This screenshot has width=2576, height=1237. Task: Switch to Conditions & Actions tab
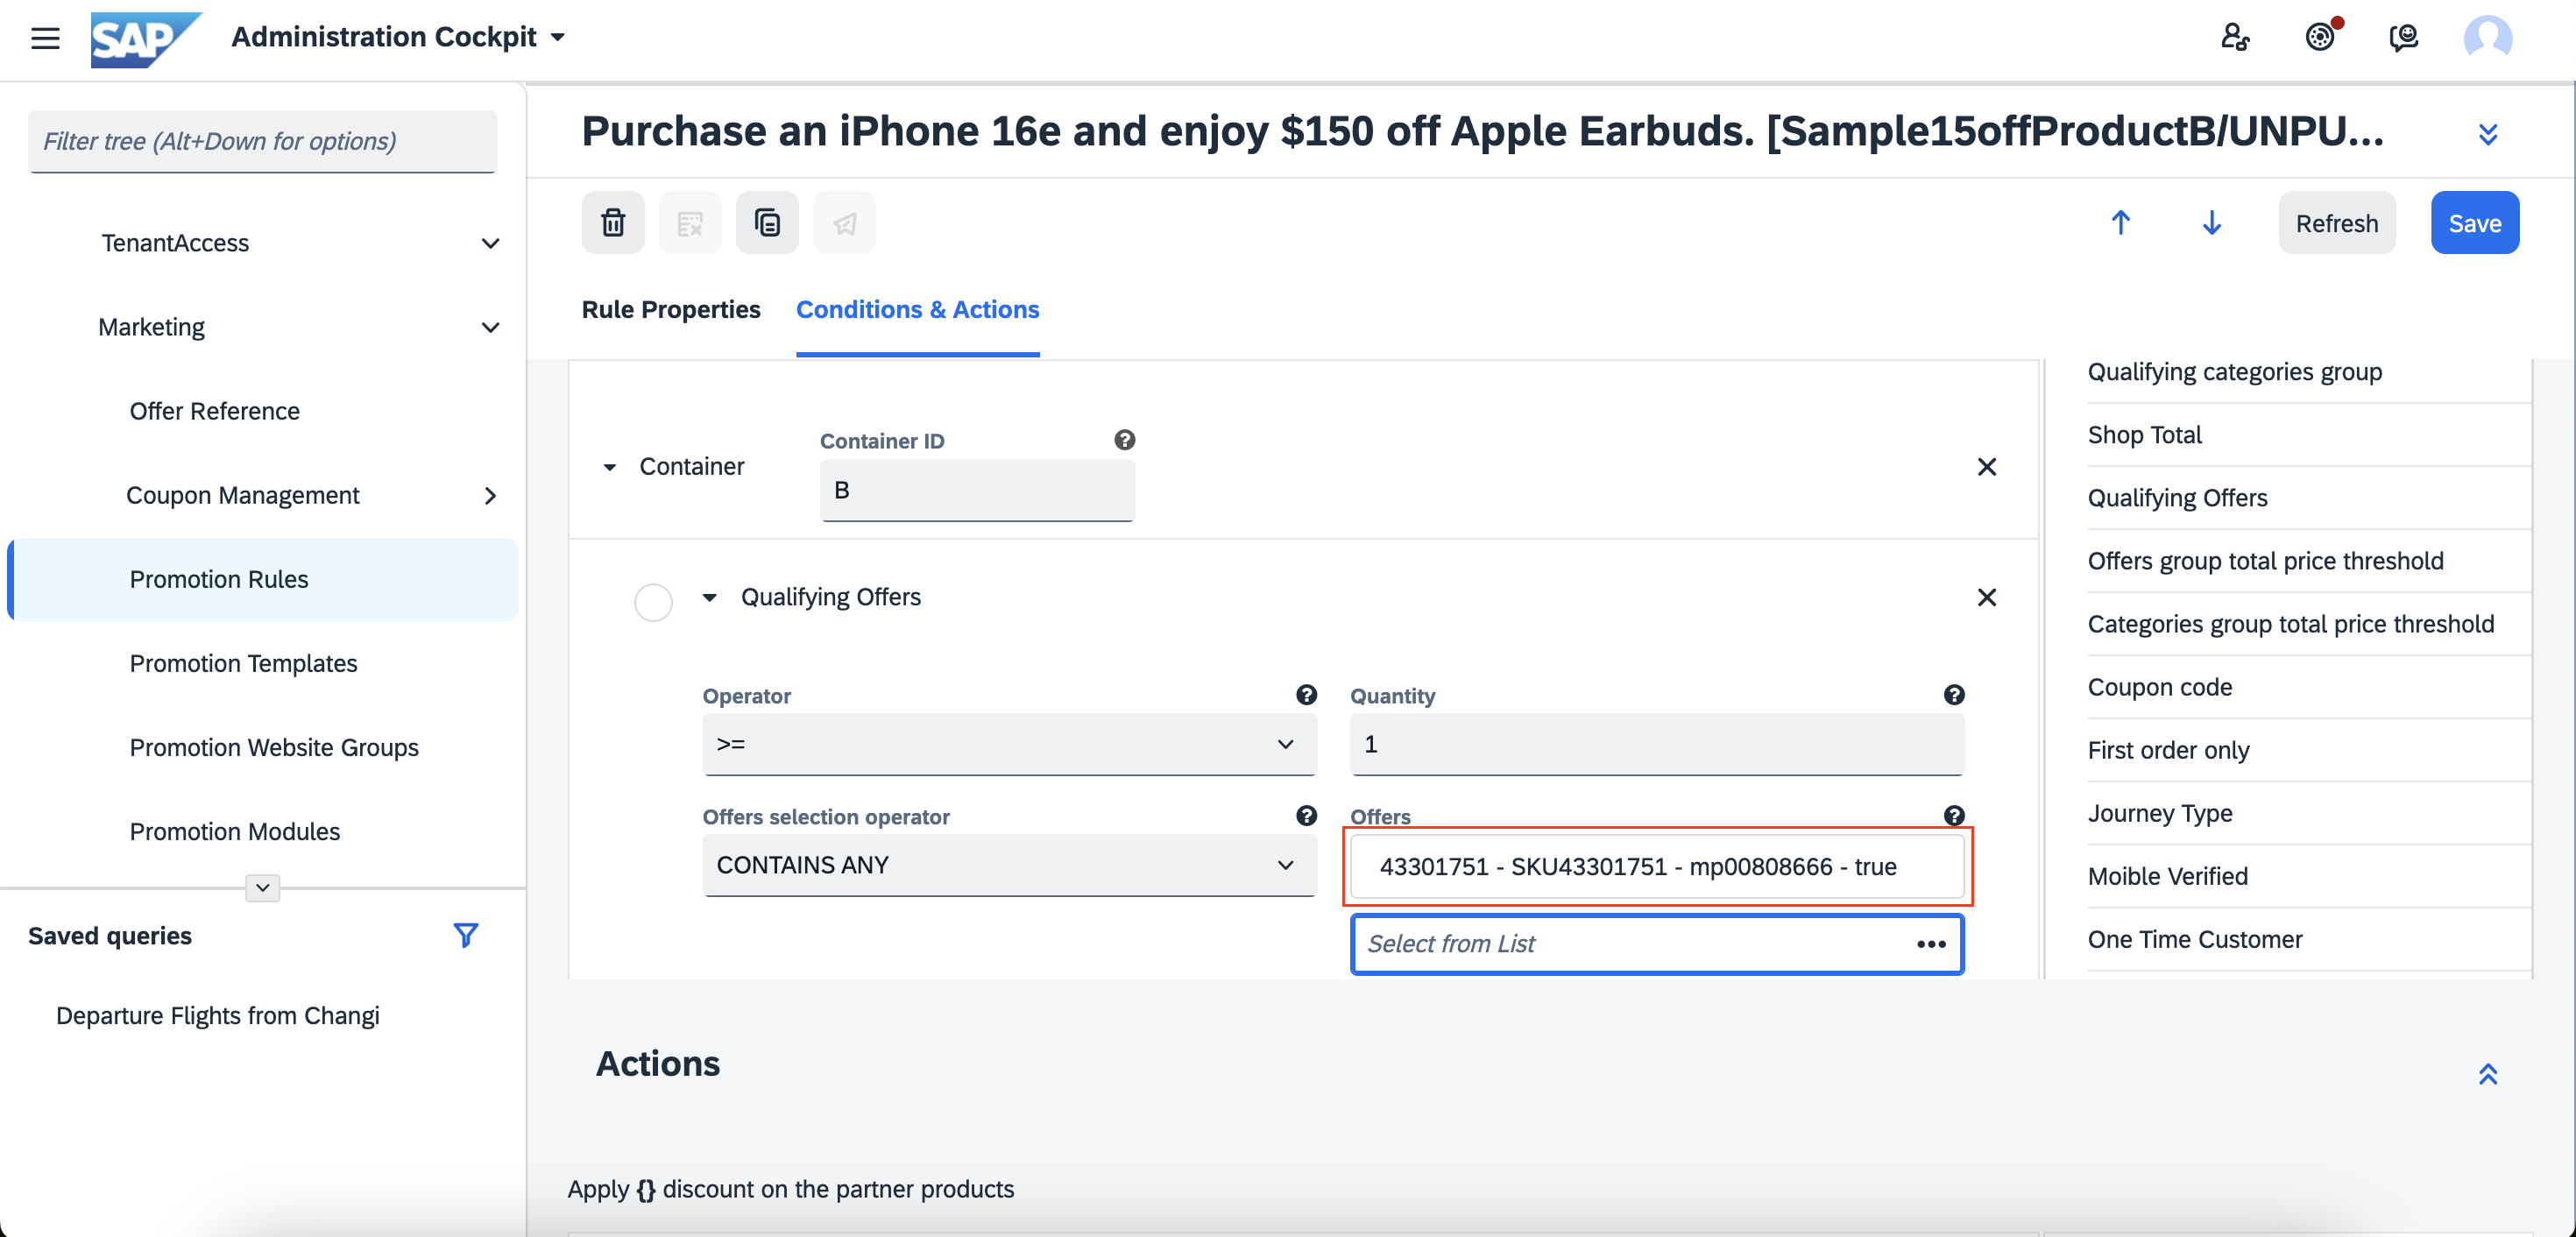[x=917, y=309]
